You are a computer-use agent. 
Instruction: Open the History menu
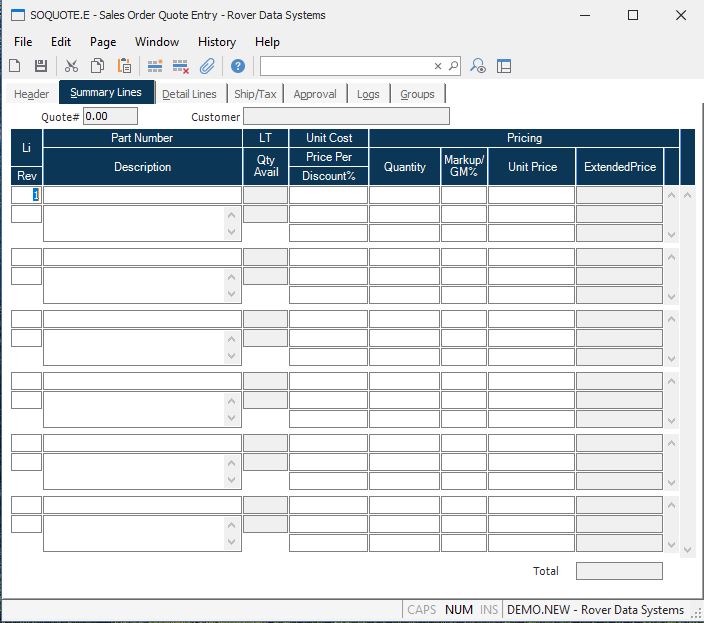[216, 42]
